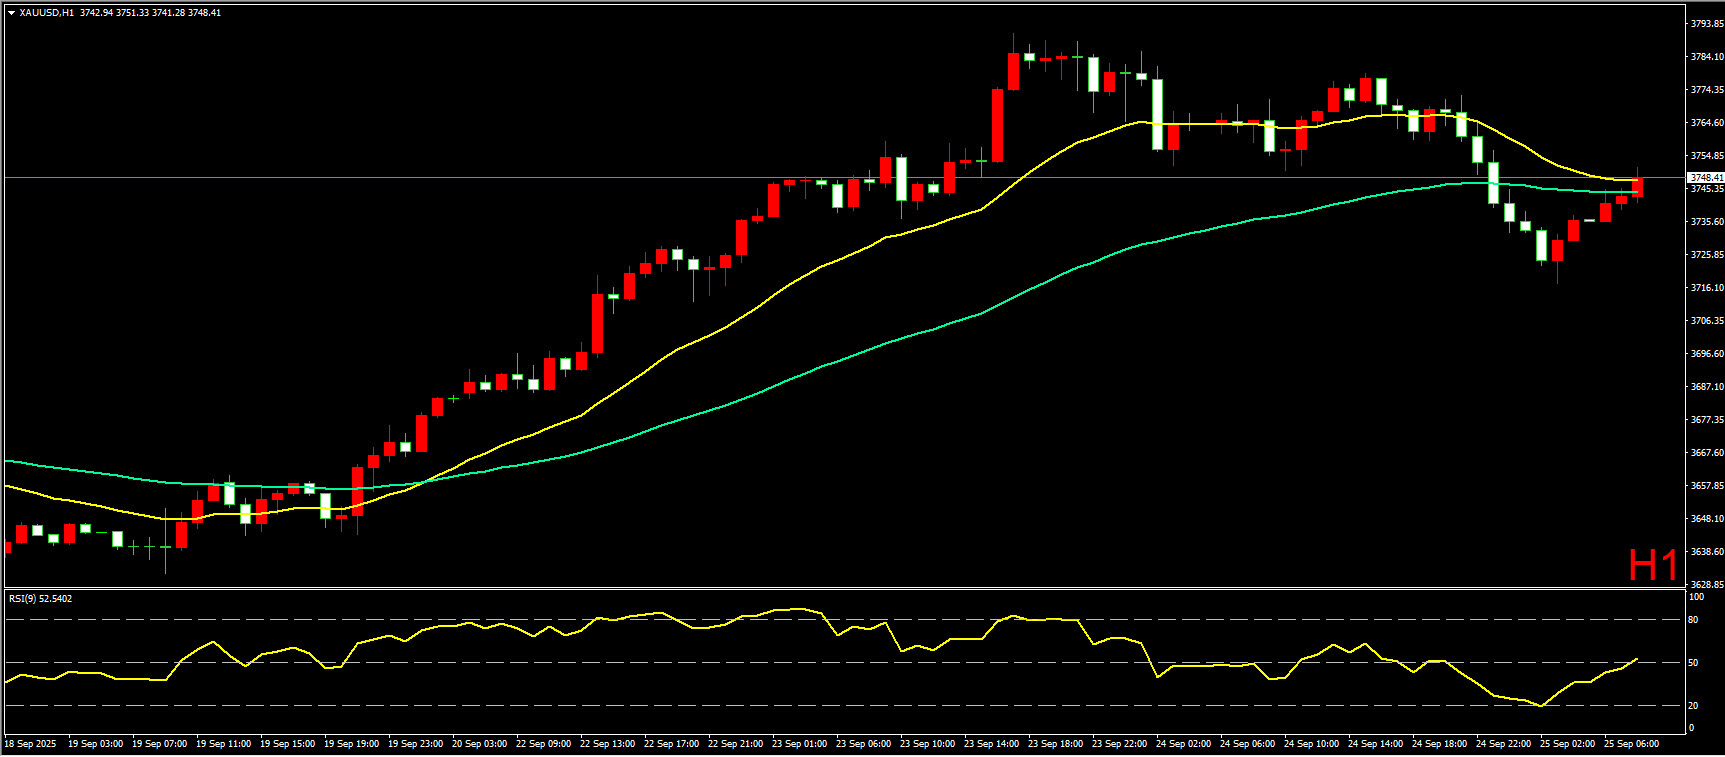The width and height of the screenshot is (1725, 757).
Task: Open the dropdown arrow beside XAUUSD,H1
Action: 11,13
